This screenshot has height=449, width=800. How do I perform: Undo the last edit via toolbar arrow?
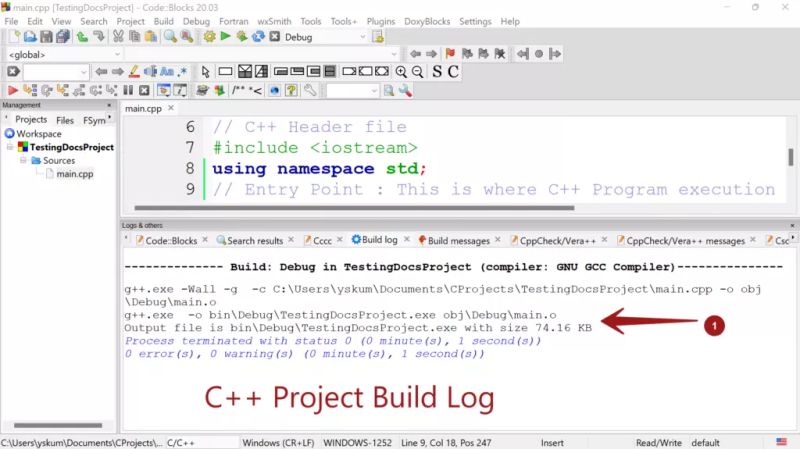coord(82,37)
